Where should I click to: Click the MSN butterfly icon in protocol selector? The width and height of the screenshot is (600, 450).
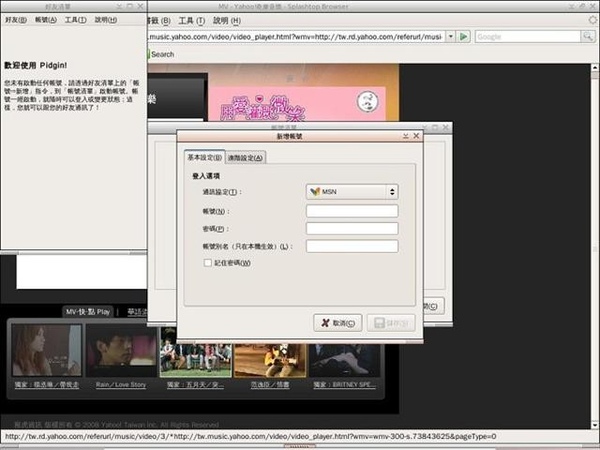(x=315, y=192)
